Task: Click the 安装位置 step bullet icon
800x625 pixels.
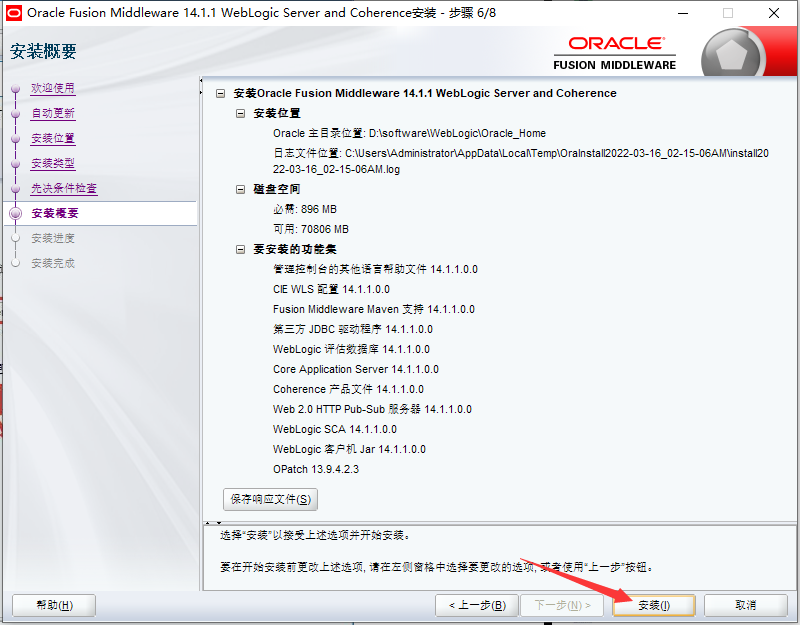Action: pyautogui.click(x=15, y=139)
